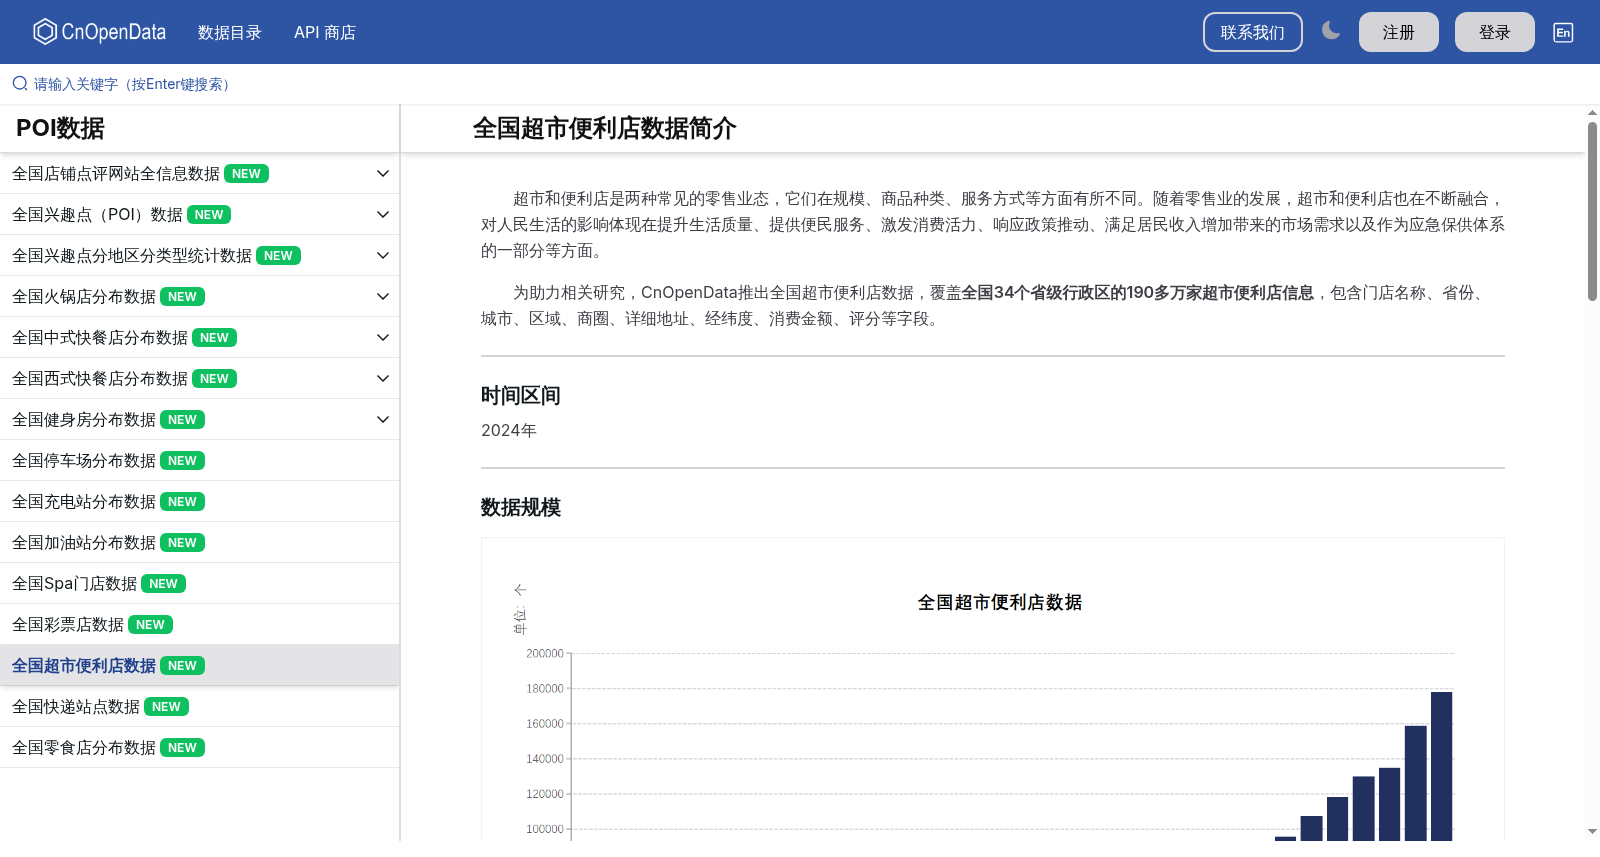This screenshot has height=857, width=1600.
Task: Click the scrollbar up arrow
Action: [x=1592, y=112]
